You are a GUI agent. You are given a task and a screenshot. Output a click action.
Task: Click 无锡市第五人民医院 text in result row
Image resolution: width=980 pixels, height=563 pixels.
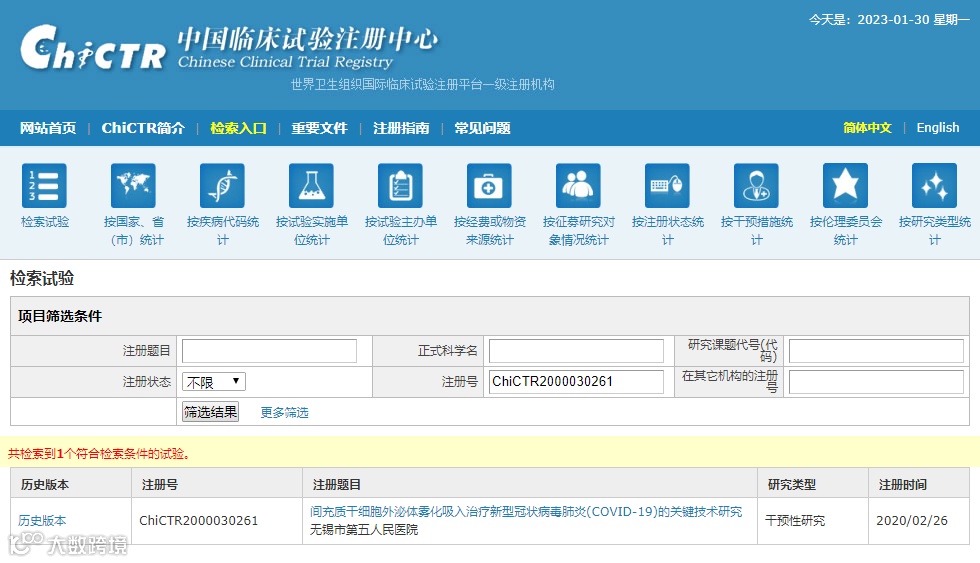coord(364,530)
